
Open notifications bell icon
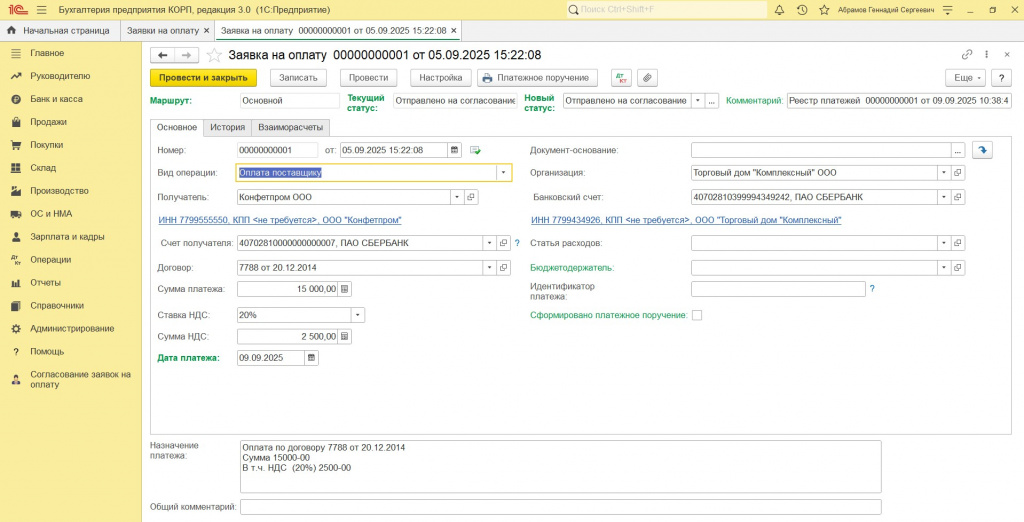coord(779,10)
